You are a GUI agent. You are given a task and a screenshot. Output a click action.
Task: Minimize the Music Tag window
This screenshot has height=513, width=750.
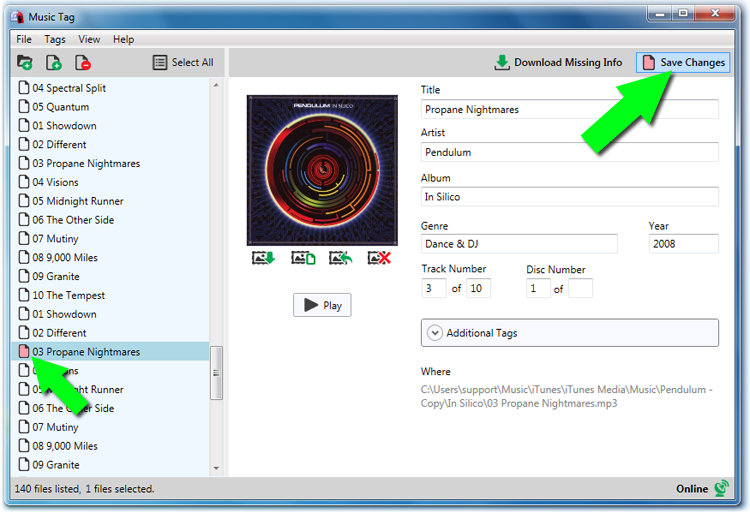660,14
